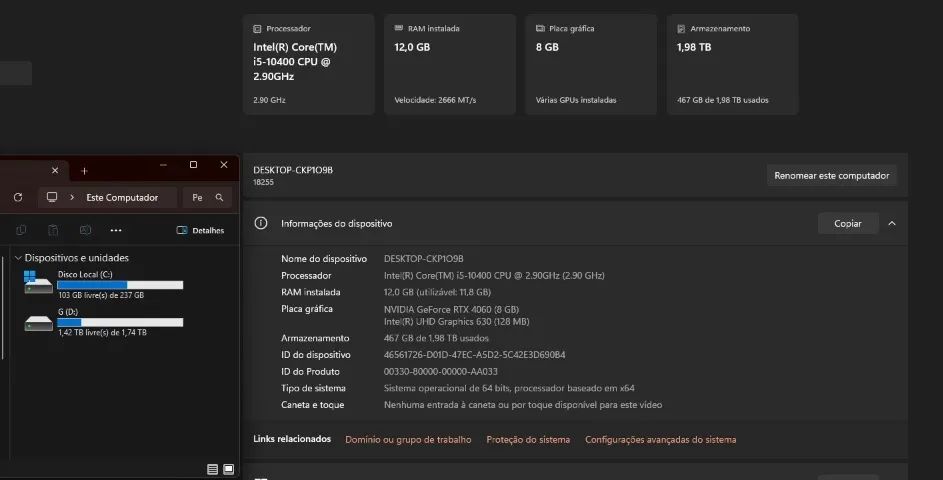
Task: Click the processor value in device info list
Action: point(494,275)
